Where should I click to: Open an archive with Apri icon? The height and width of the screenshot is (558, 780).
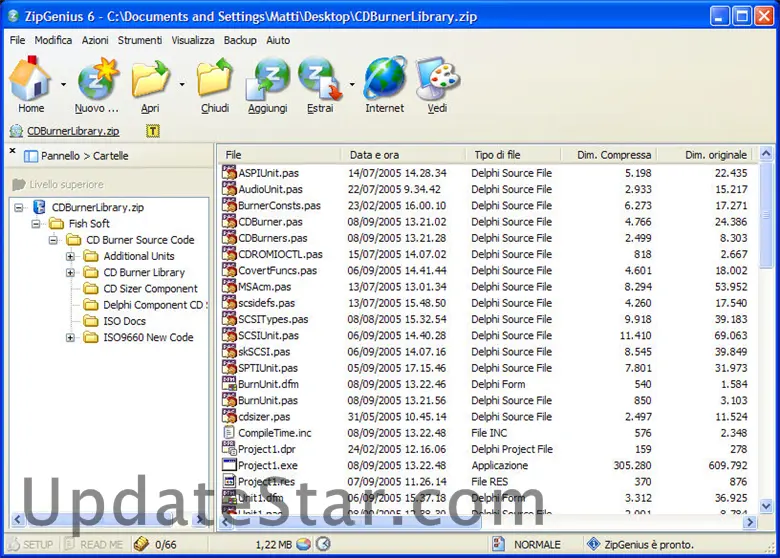[150, 79]
